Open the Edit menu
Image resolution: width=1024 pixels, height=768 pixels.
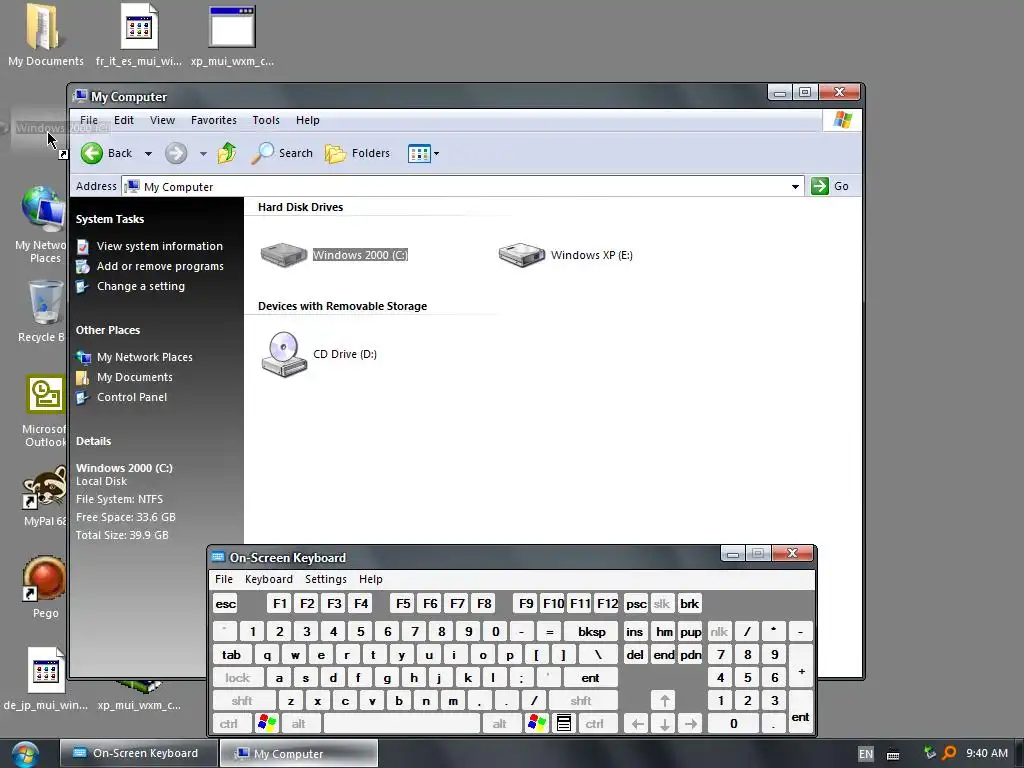tap(123, 120)
